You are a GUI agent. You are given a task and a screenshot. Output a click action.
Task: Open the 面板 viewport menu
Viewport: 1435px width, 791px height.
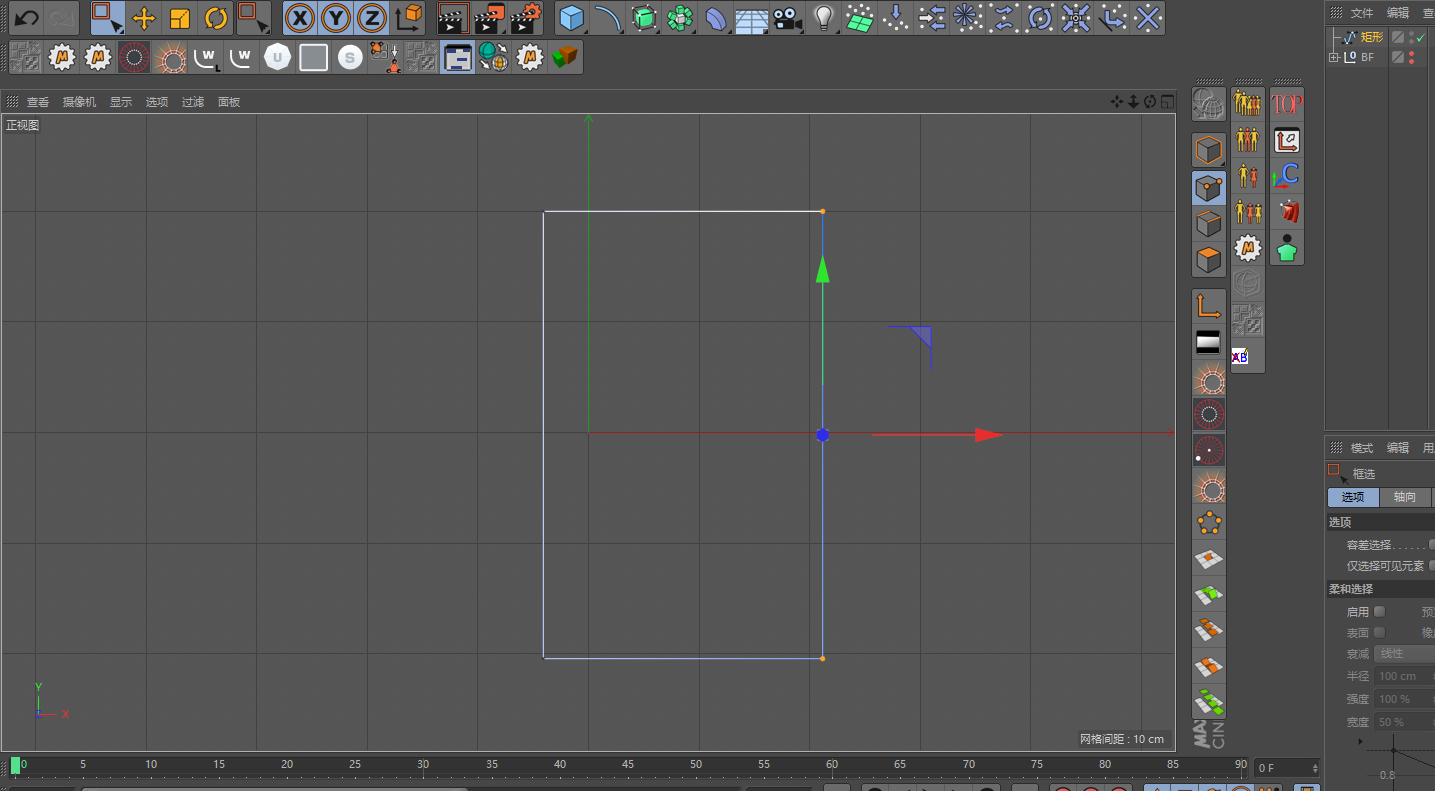click(x=229, y=102)
